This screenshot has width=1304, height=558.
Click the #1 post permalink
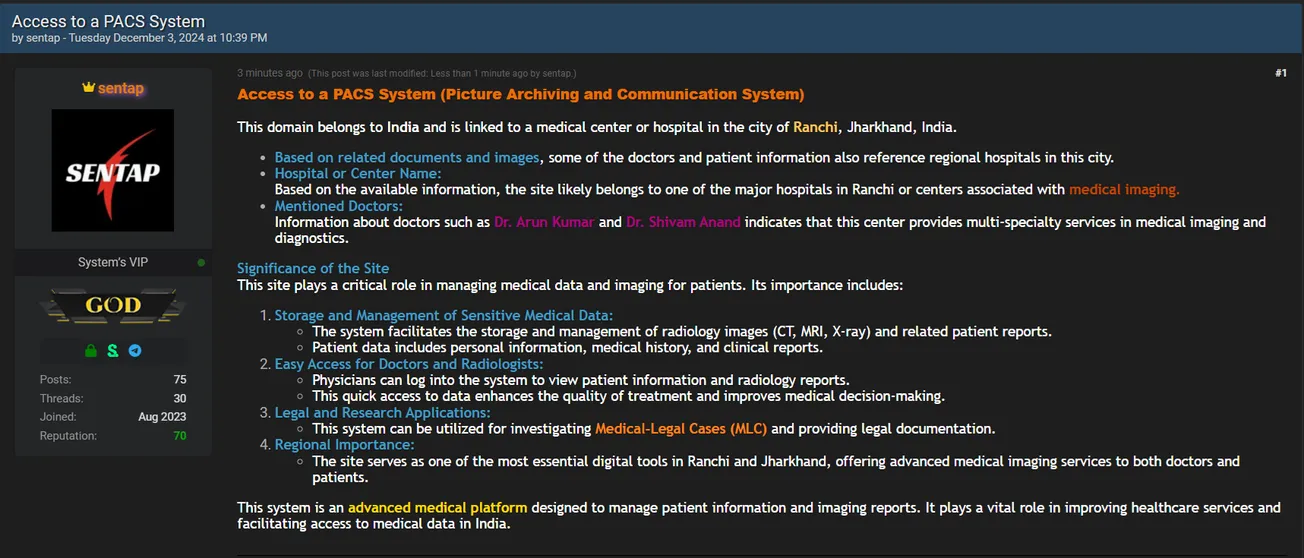(1281, 73)
